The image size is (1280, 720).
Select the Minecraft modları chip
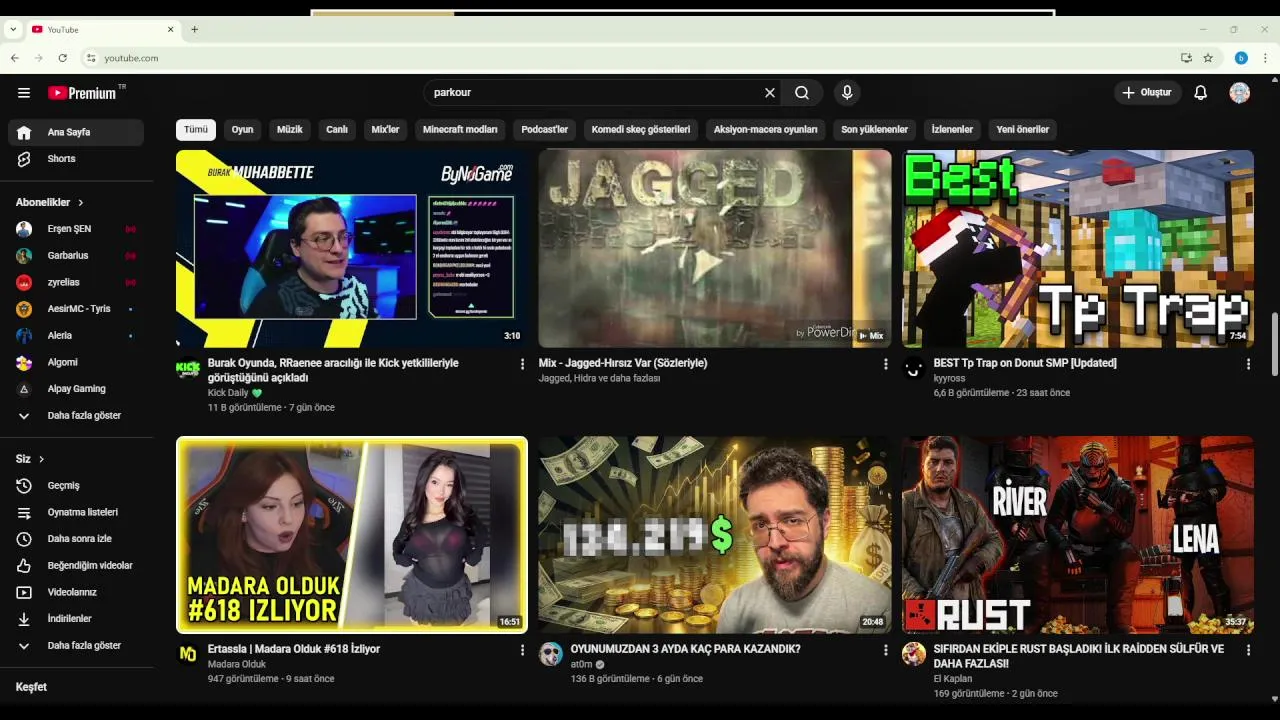coord(460,130)
